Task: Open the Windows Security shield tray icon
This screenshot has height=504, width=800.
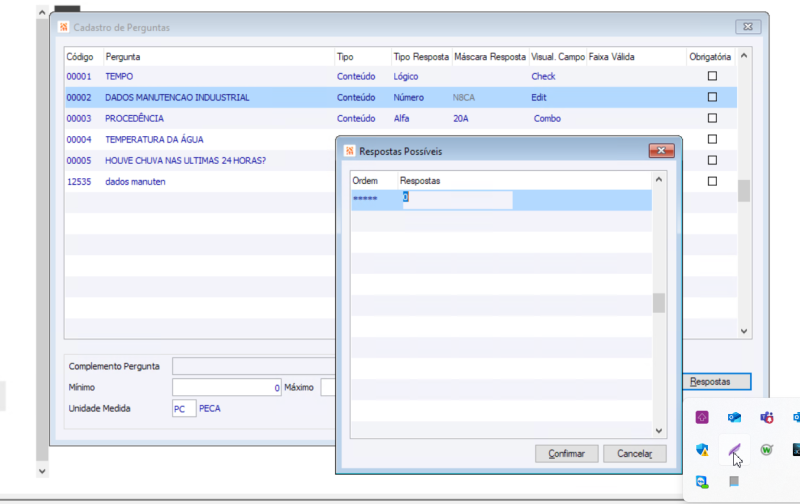Action: coord(702,449)
